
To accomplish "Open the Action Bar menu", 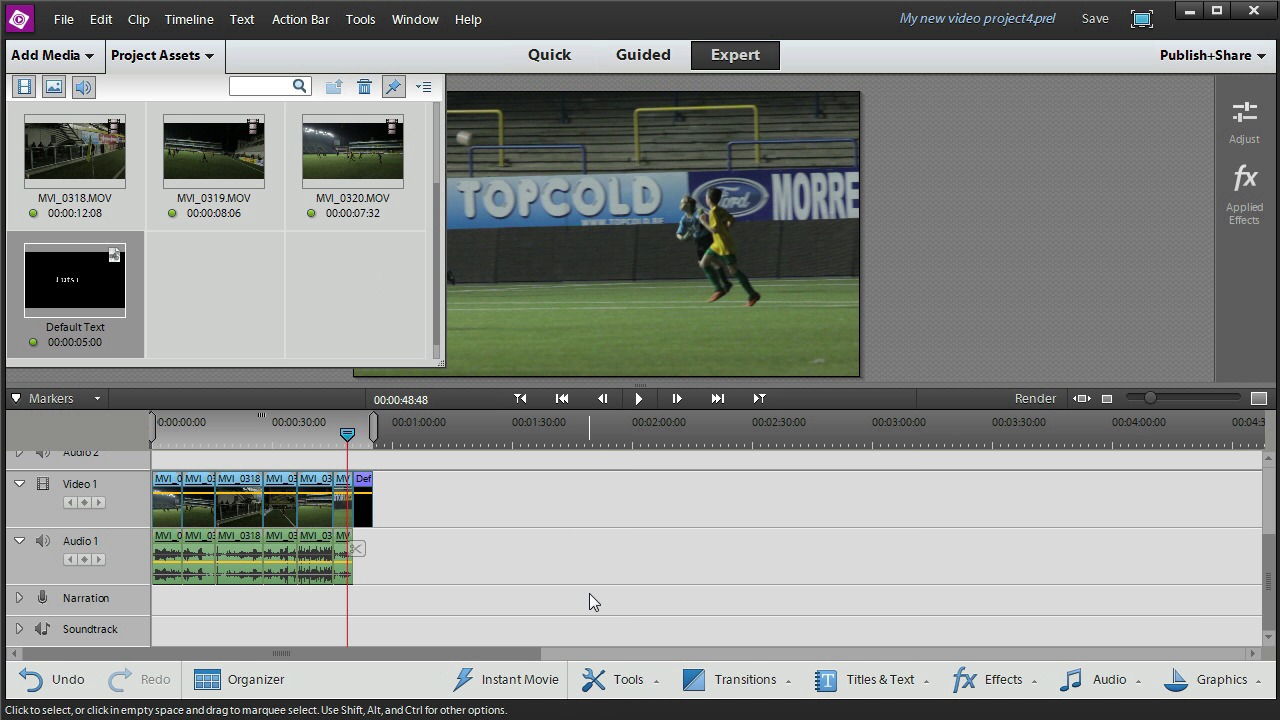I will [300, 19].
